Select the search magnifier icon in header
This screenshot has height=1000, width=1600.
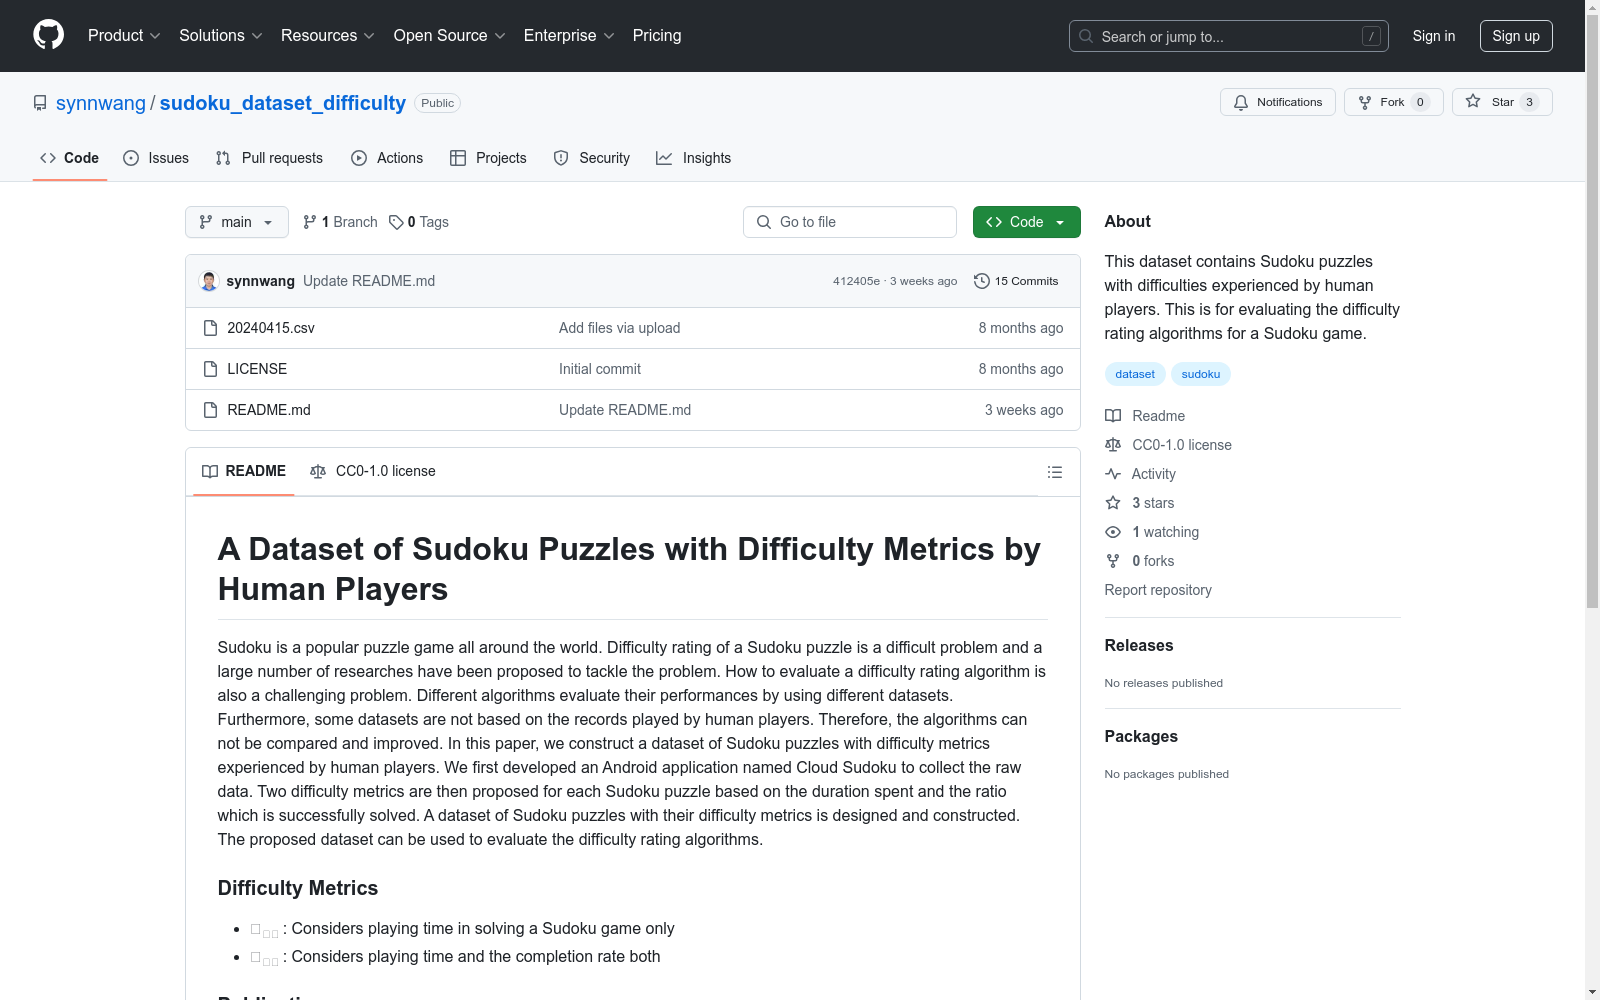[x=1086, y=36]
